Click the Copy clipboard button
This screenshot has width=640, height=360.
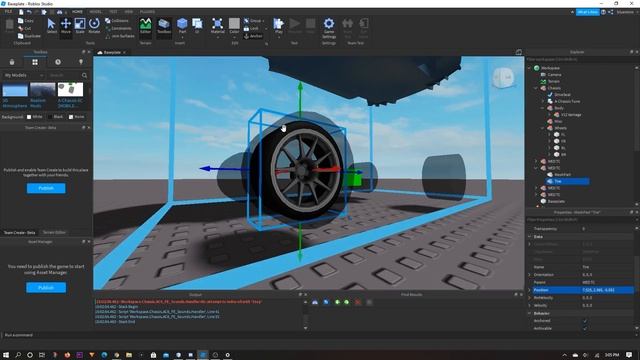[x=26, y=20]
